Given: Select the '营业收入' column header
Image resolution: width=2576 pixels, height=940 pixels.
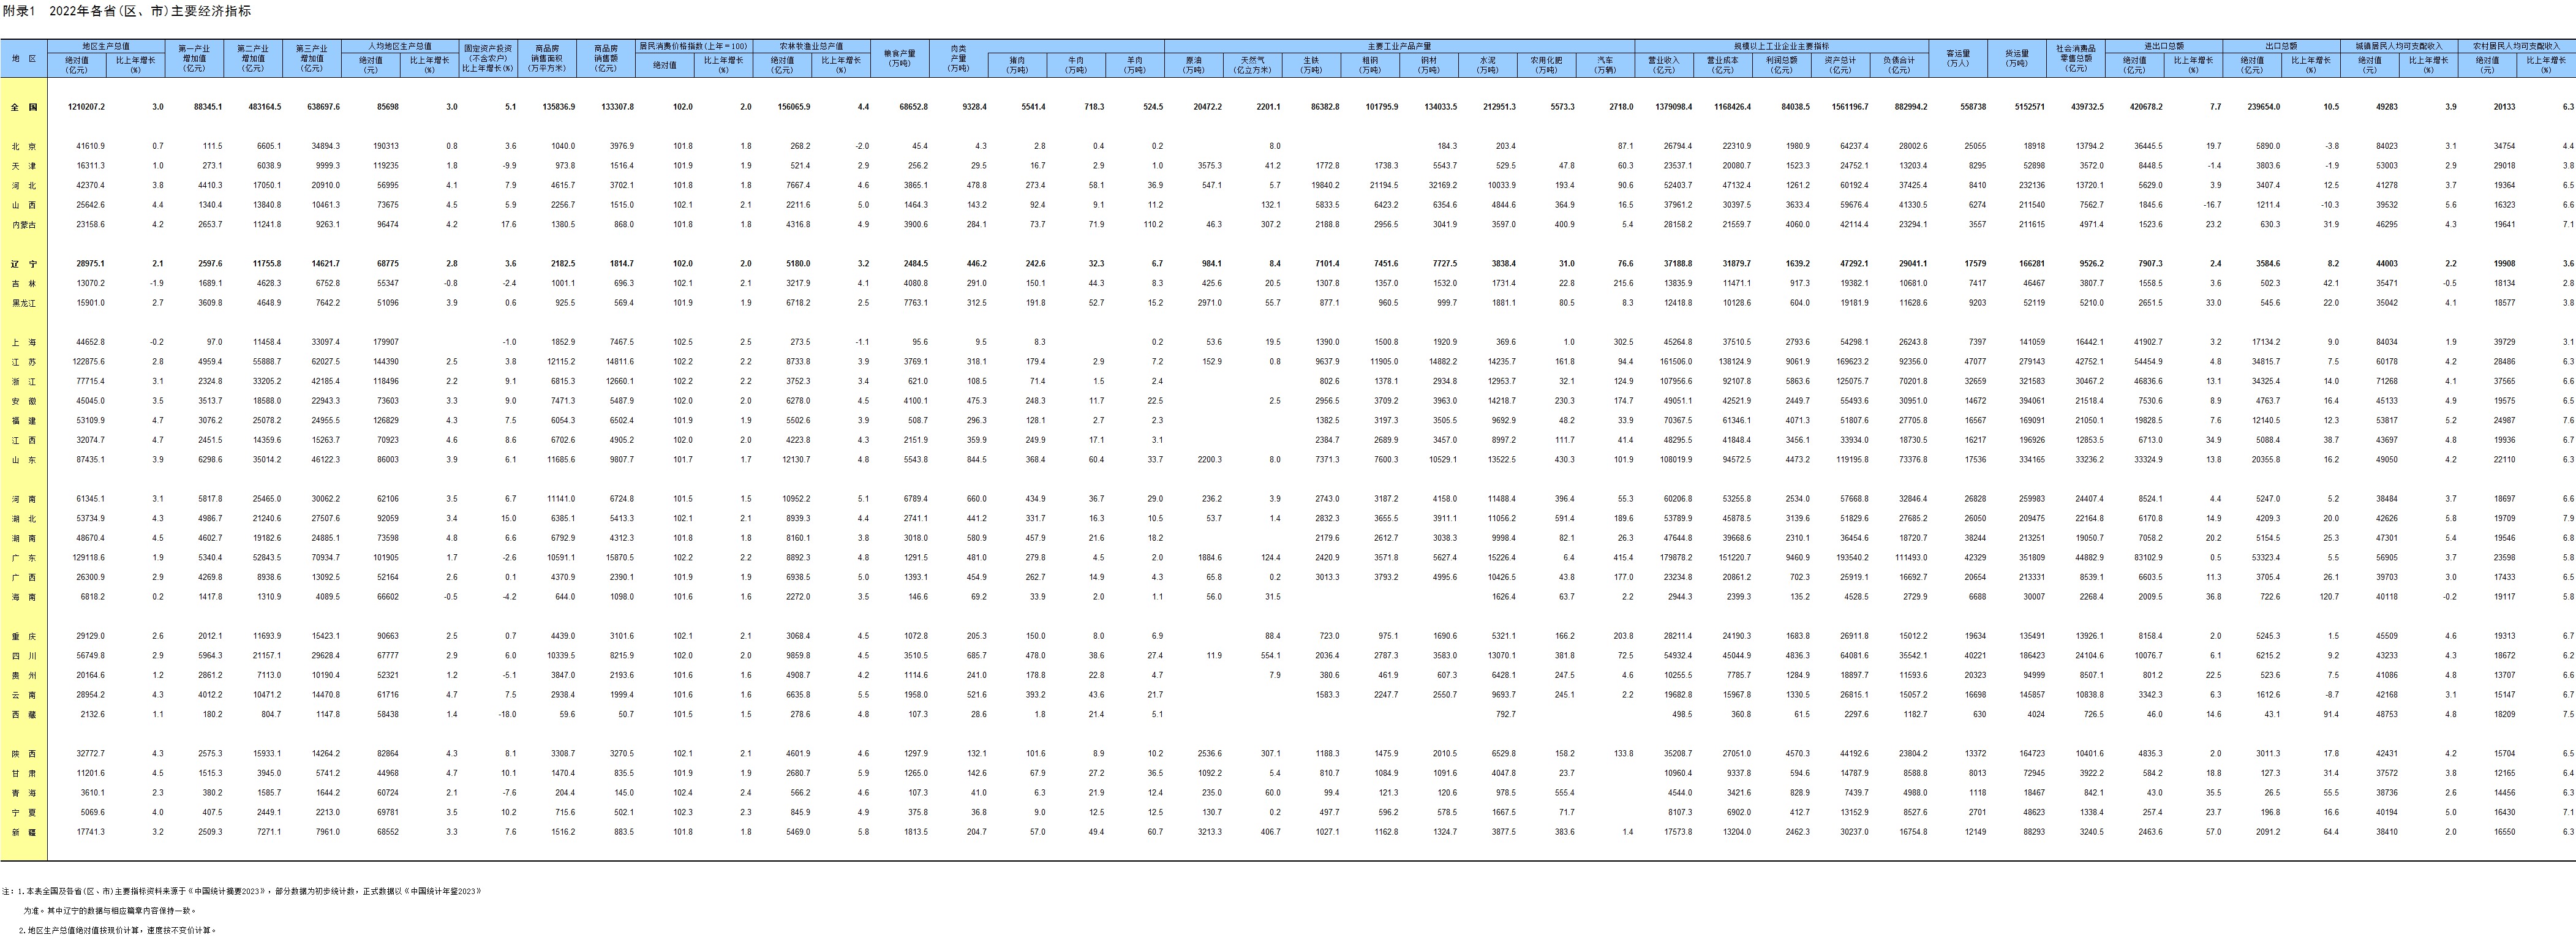Looking at the screenshot, I should point(1664,65).
